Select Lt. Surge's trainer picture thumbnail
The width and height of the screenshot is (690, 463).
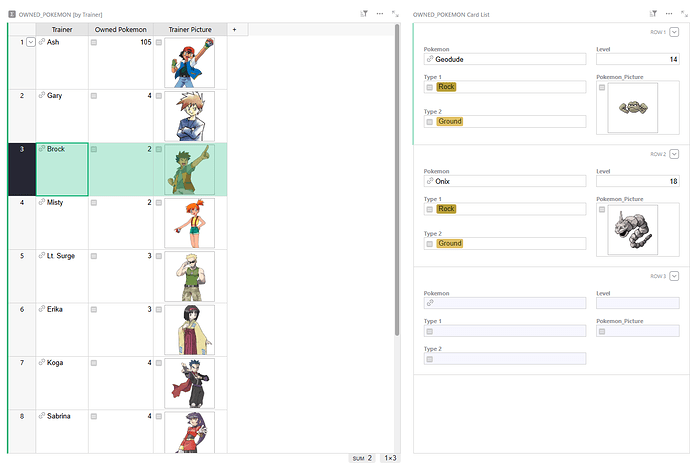pos(190,276)
